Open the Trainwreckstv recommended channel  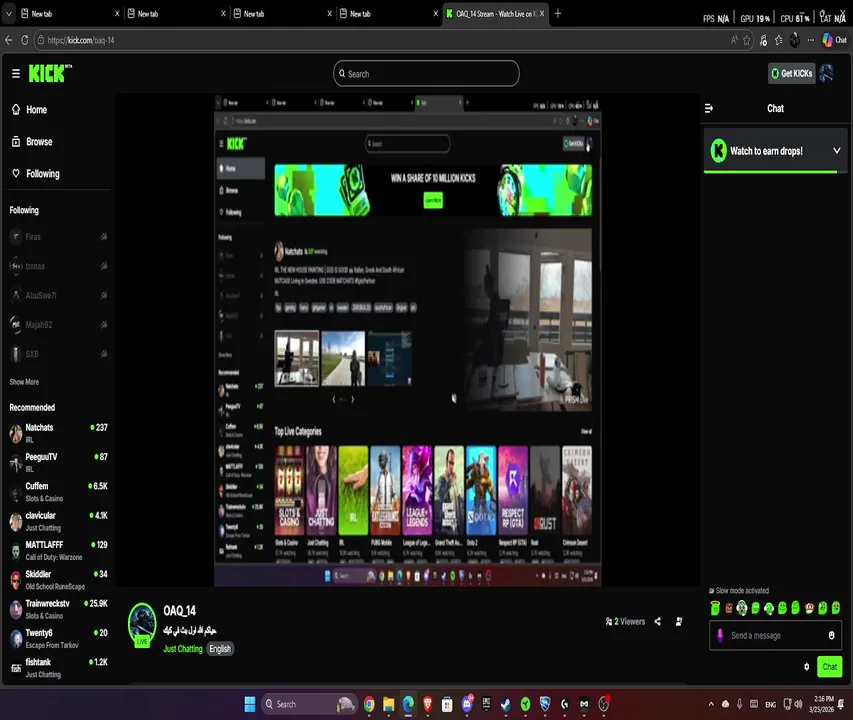[58, 609]
